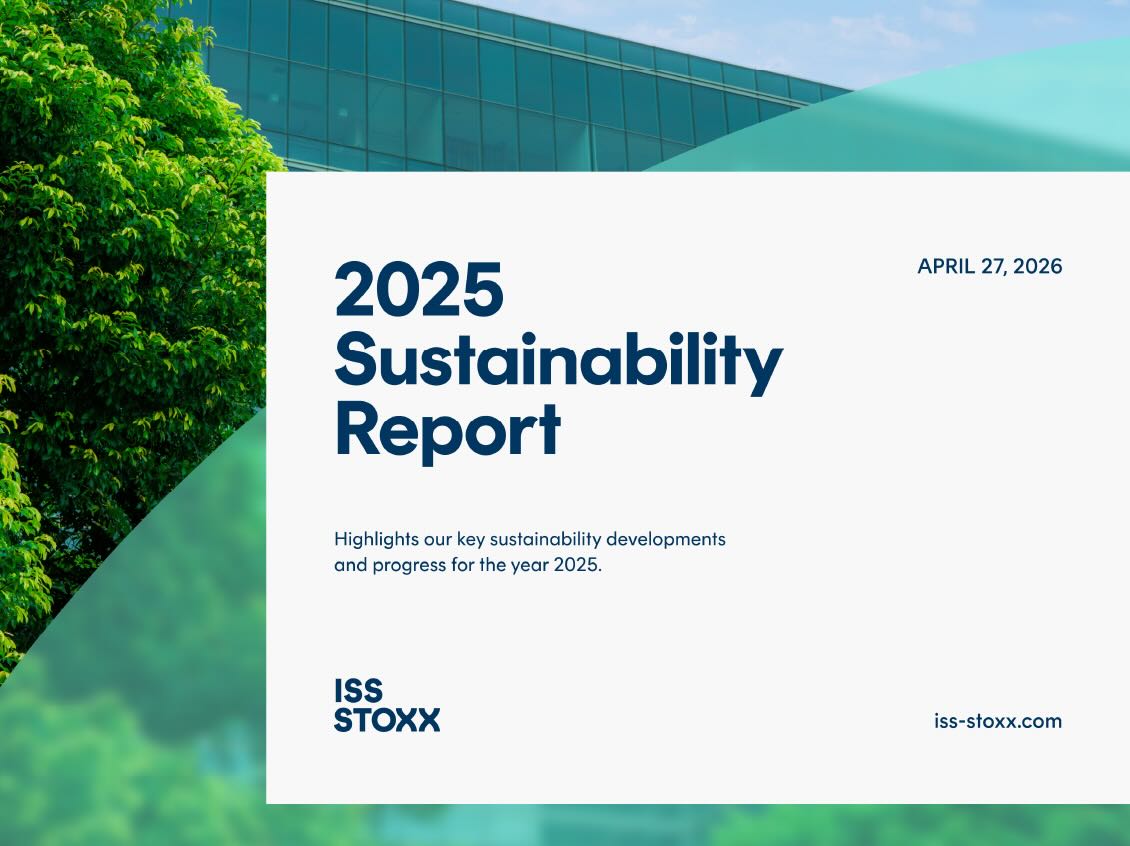Screen dimensions: 1130x846
Task: Click the "STOXX" letters in the logo
Action: (386, 720)
